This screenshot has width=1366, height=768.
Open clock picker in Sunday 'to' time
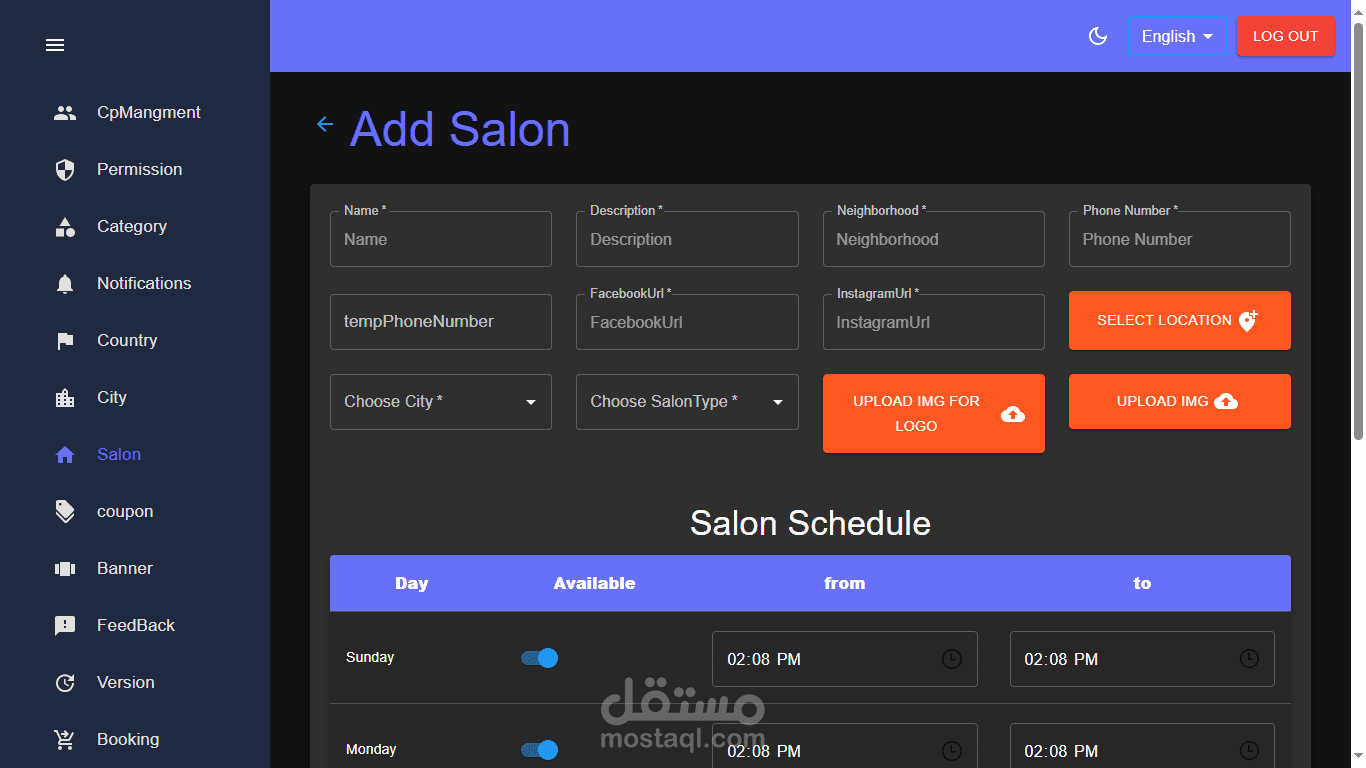tap(1249, 659)
